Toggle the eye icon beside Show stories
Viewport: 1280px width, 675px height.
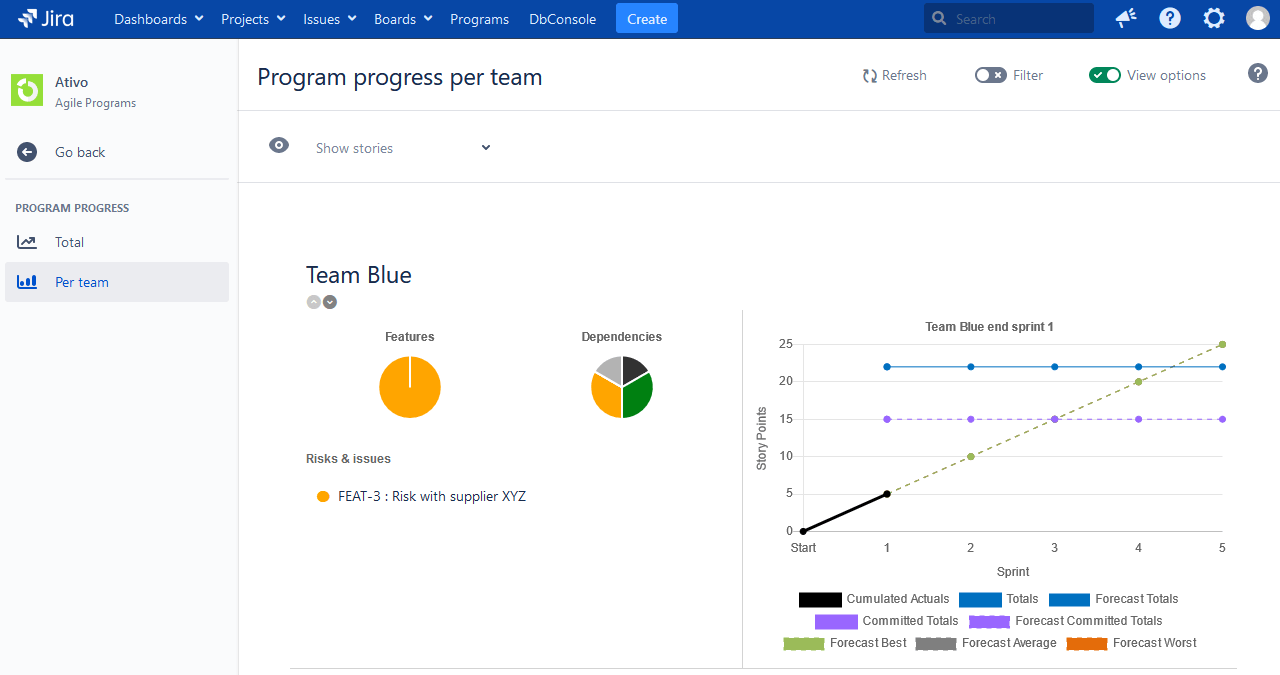[279, 145]
